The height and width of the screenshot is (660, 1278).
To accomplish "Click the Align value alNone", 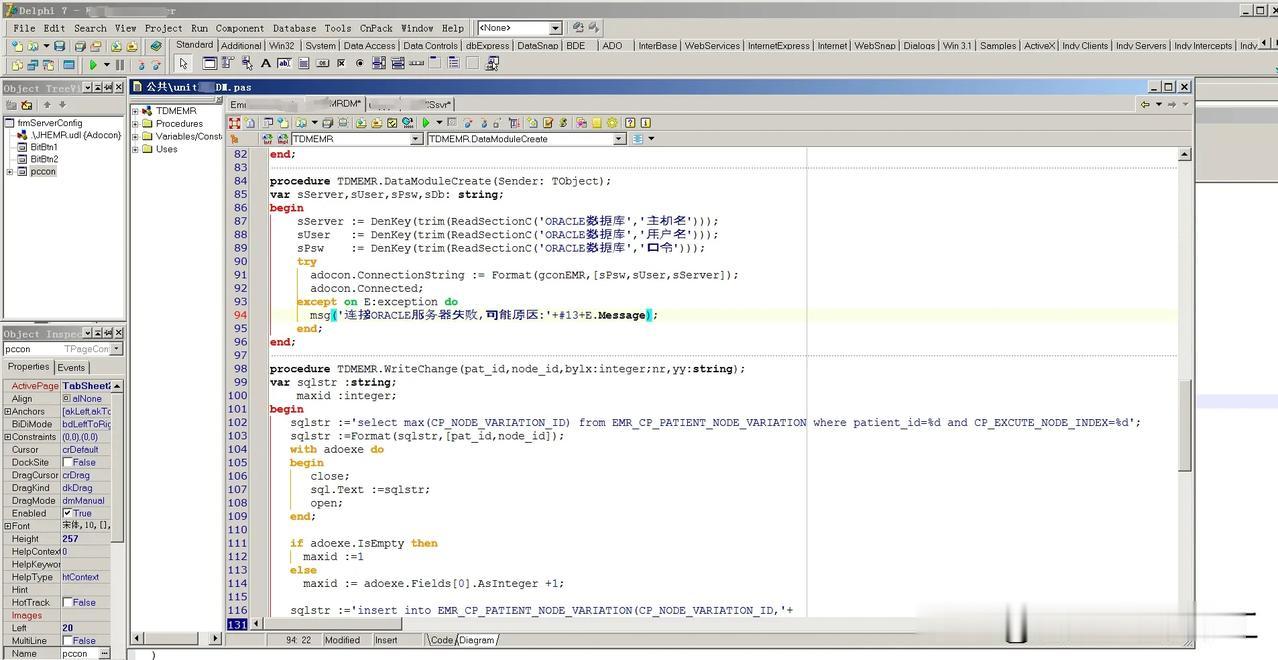I will click(87, 399).
